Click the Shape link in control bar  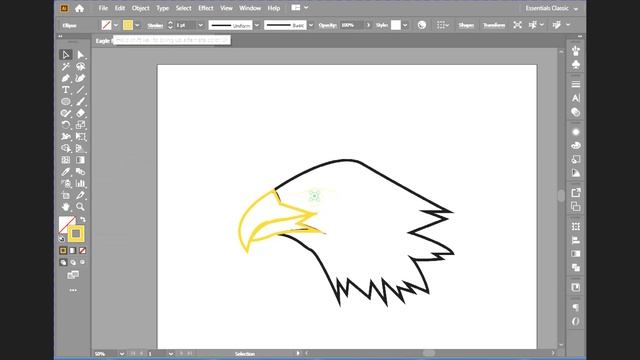pyautogui.click(x=466, y=25)
